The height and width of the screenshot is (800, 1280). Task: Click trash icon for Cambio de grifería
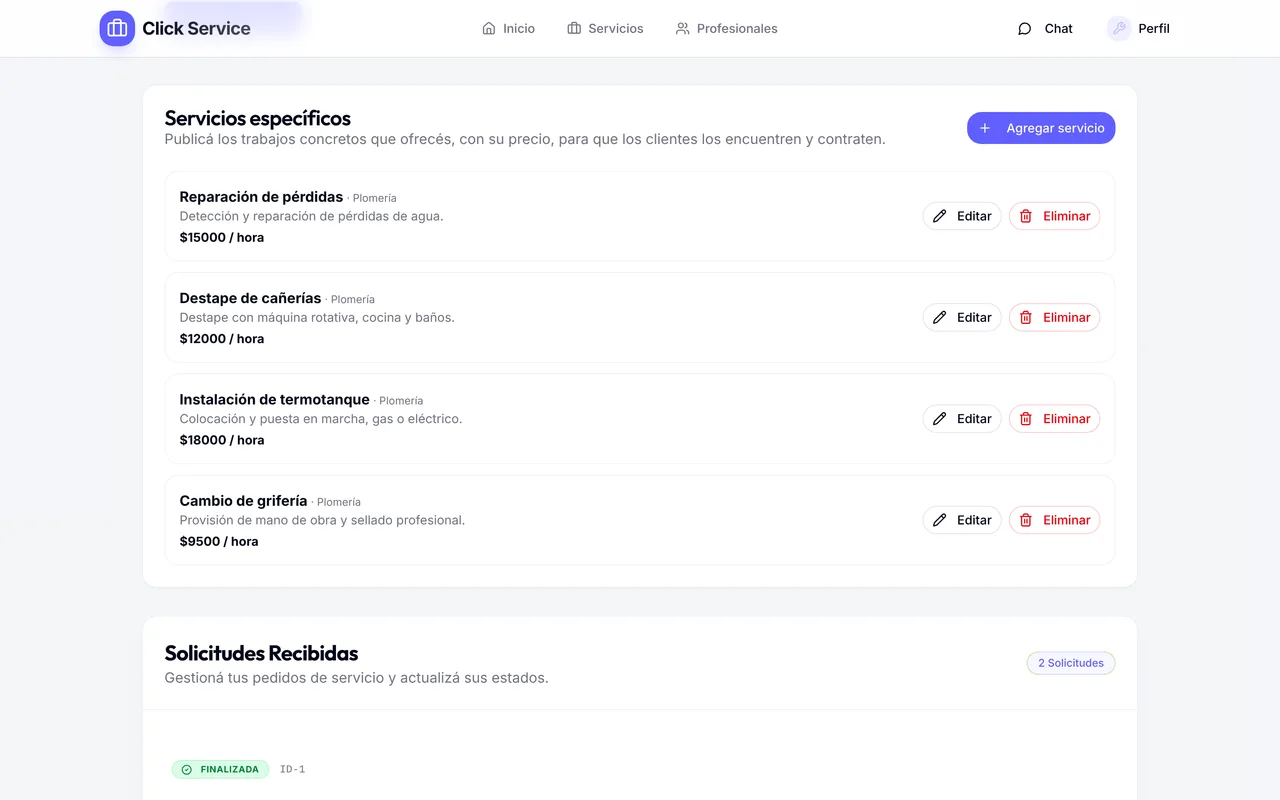click(x=1026, y=520)
